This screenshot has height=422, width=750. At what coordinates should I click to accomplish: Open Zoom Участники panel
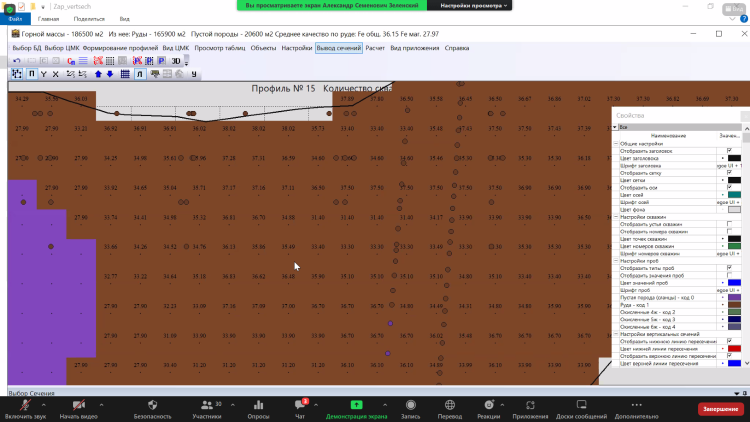[x=206, y=408]
